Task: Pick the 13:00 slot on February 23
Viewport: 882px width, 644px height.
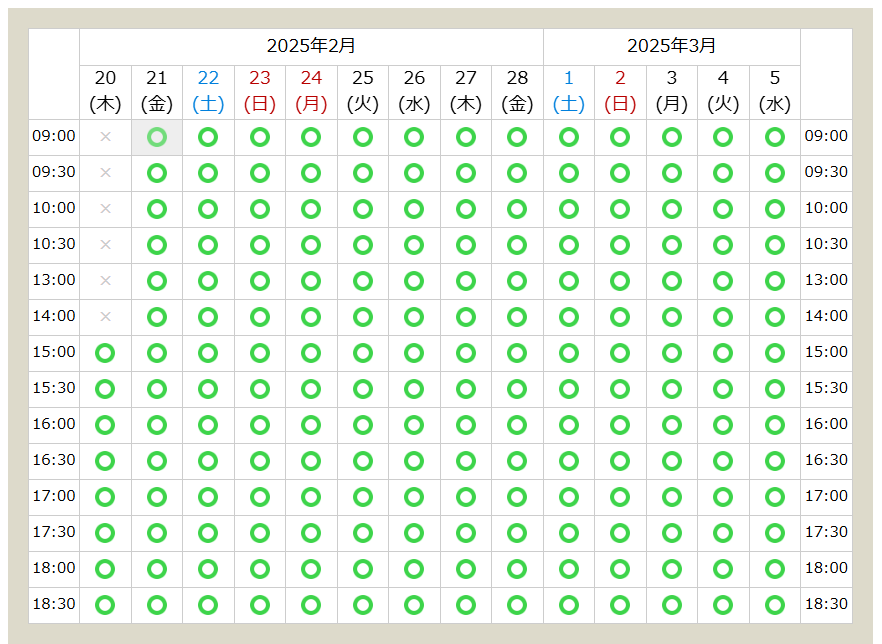Action: pyautogui.click(x=260, y=281)
